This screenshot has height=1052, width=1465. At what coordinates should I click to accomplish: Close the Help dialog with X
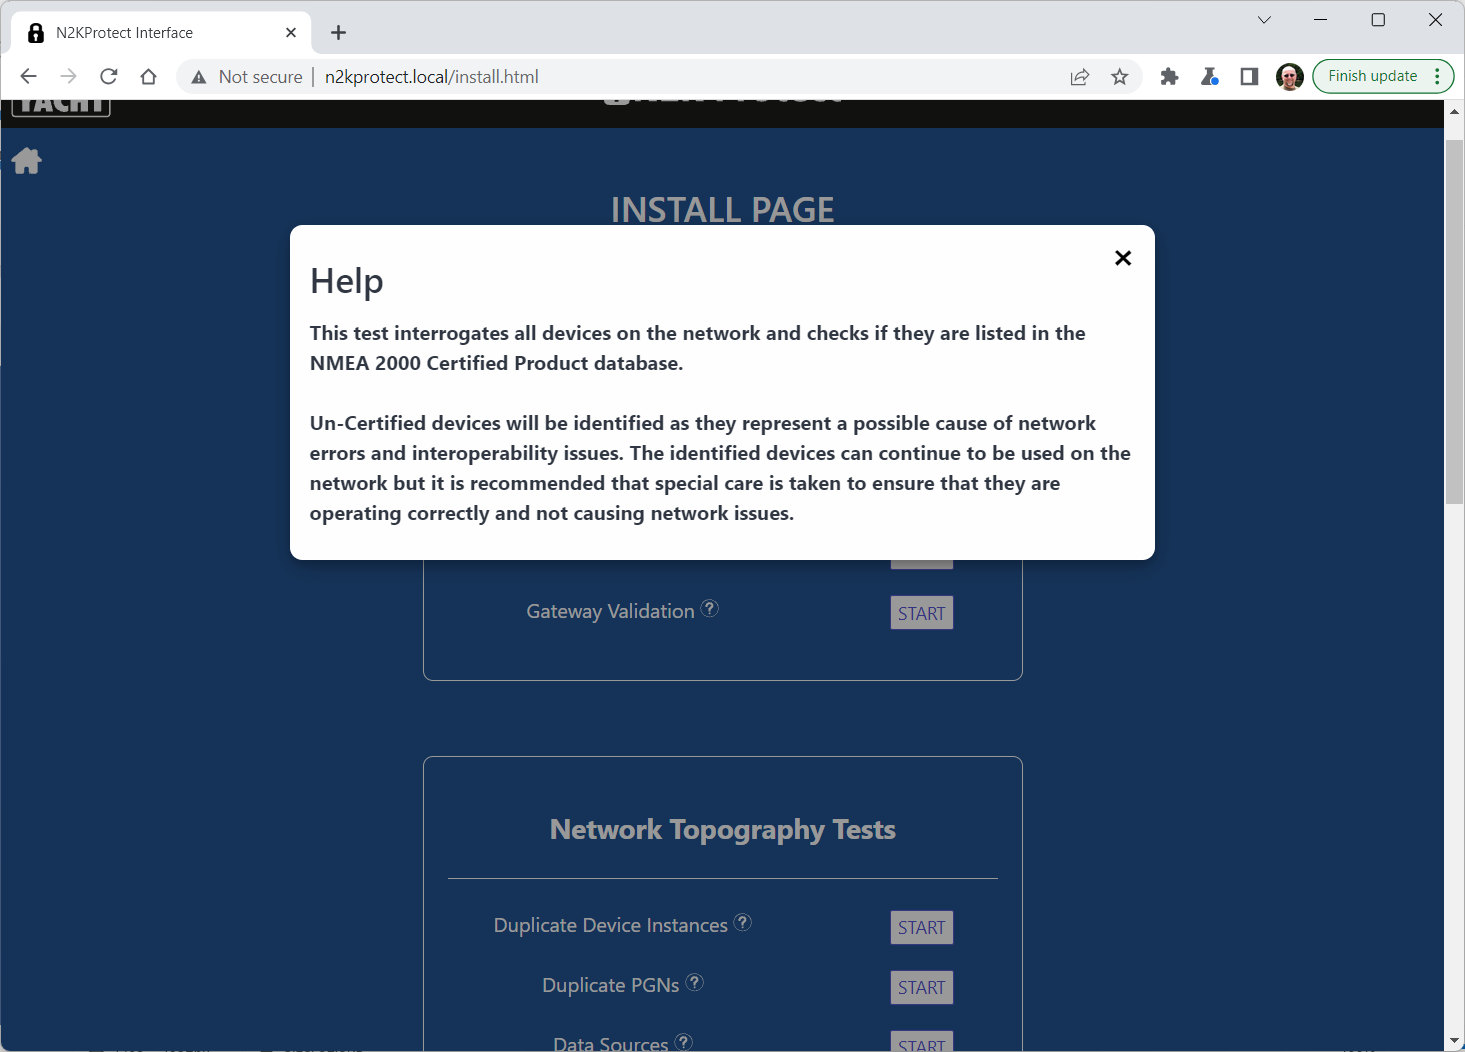click(x=1123, y=258)
